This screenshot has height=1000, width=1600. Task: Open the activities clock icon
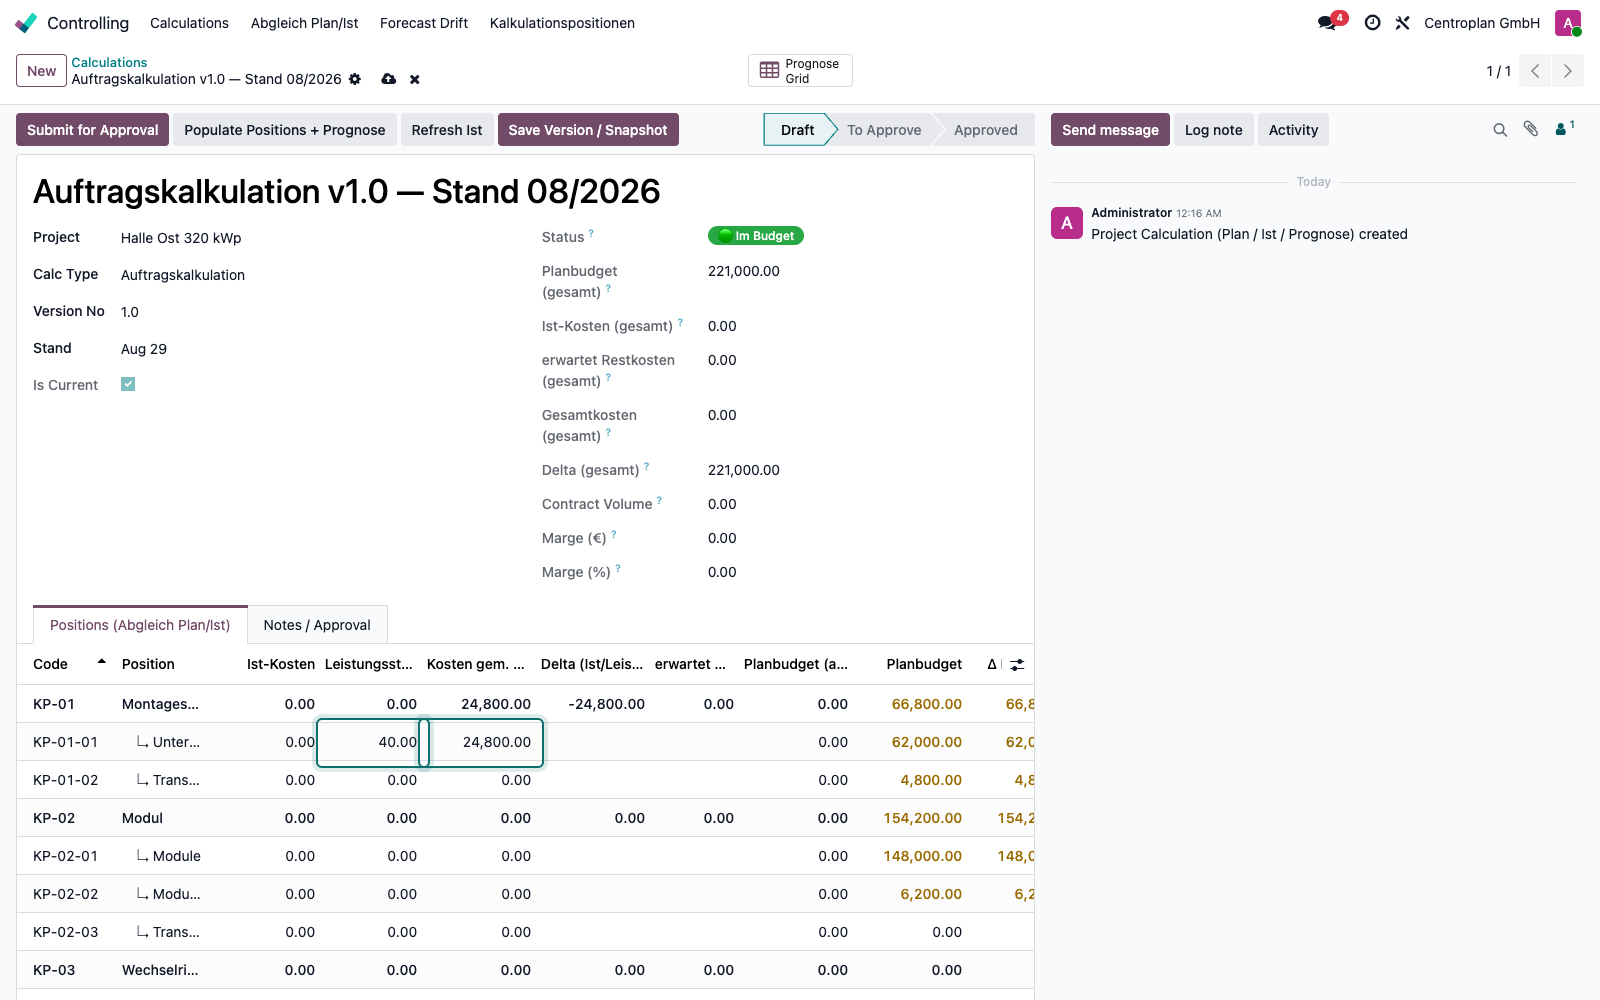[x=1373, y=23]
